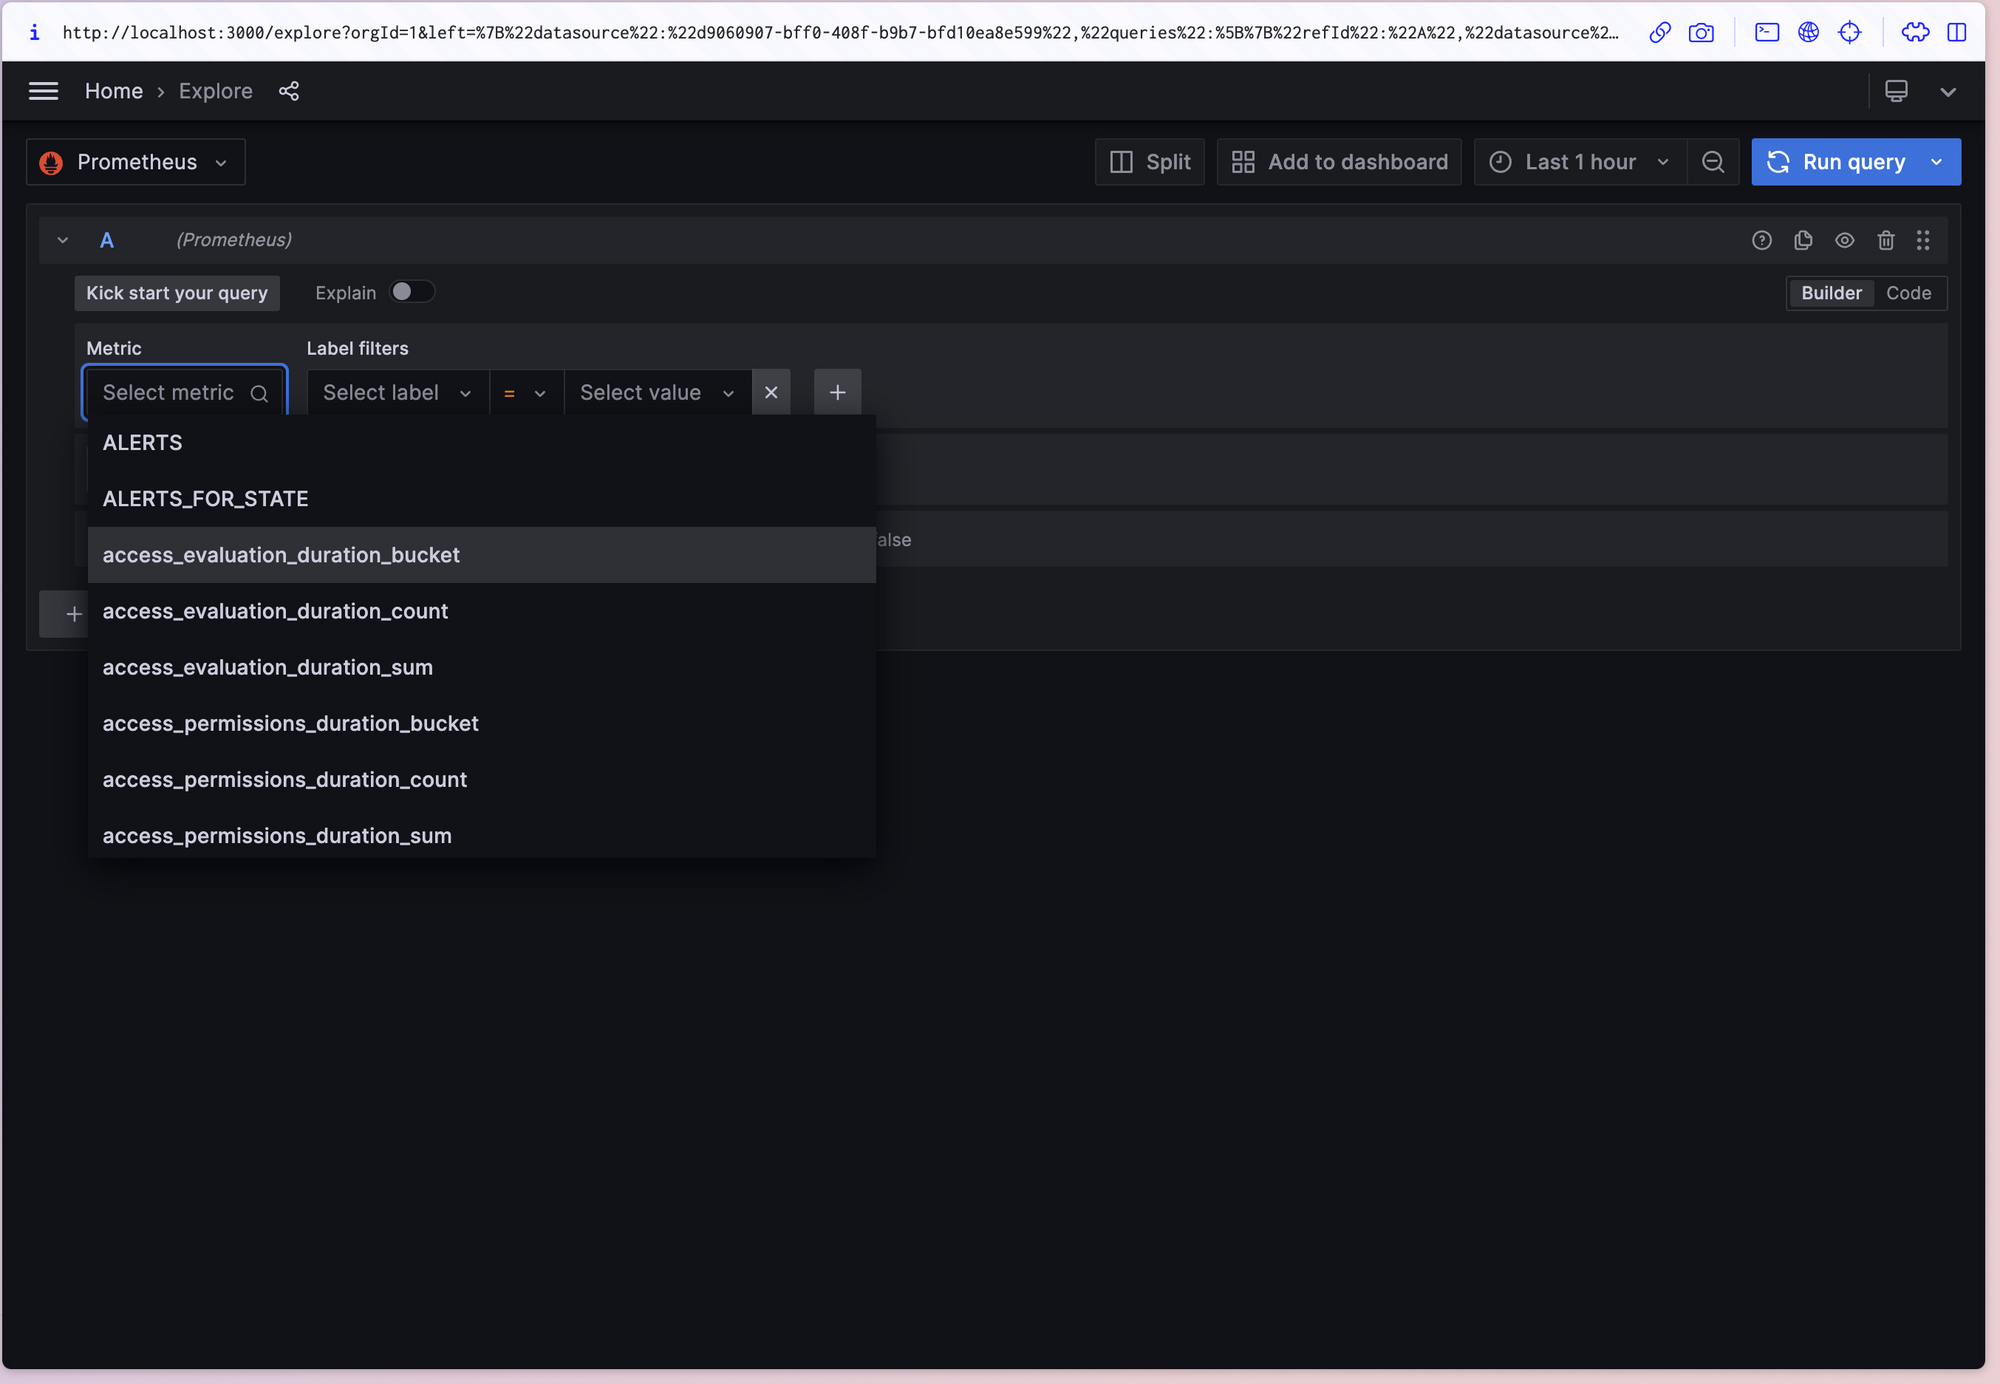Open the share shortened link icon
Viewport: 2000px width, 1384px height.
[x=290, y=91]
